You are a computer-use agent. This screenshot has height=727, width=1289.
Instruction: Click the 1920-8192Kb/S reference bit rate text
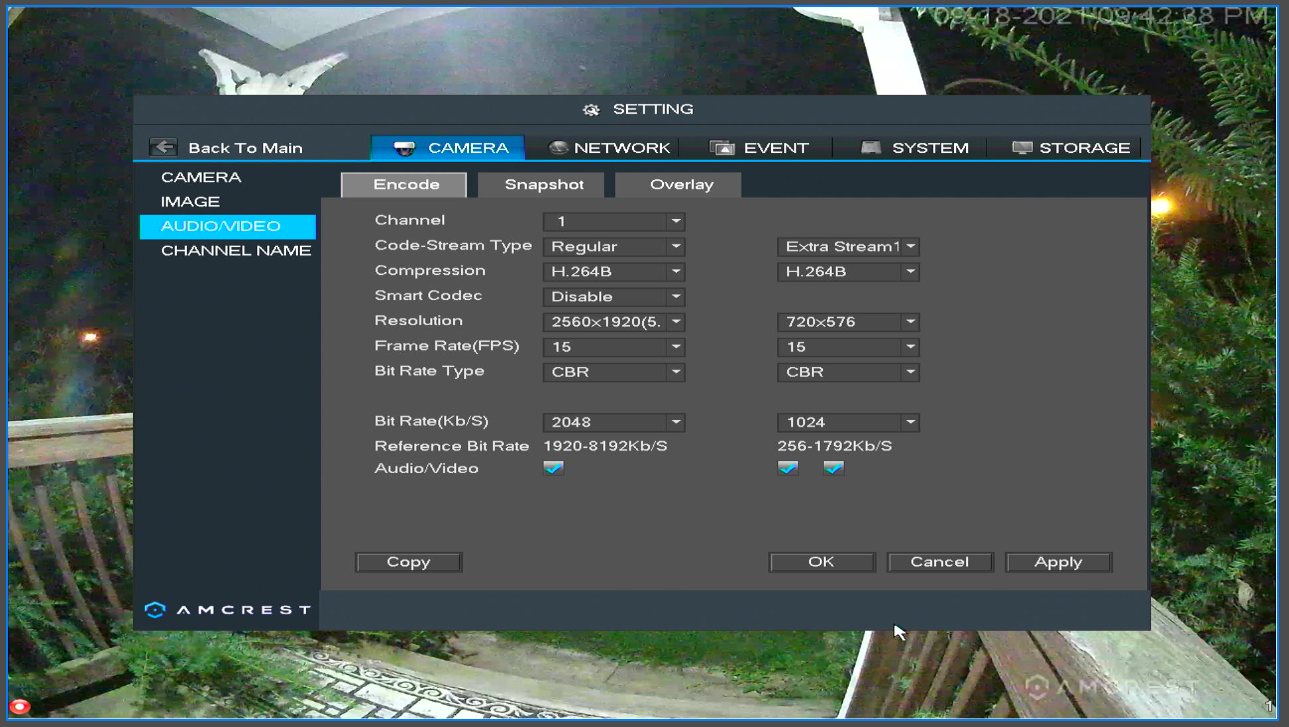coord(606,446)
